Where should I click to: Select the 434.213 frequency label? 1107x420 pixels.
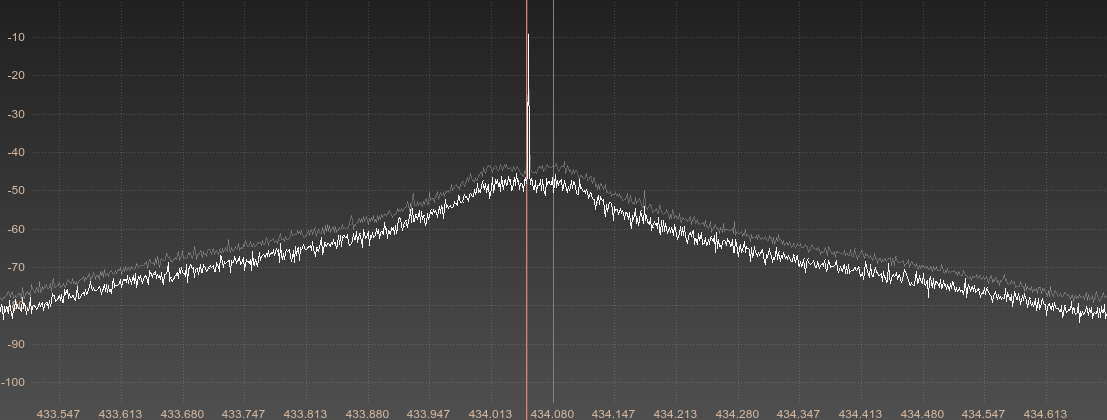[x=676, y=413]
